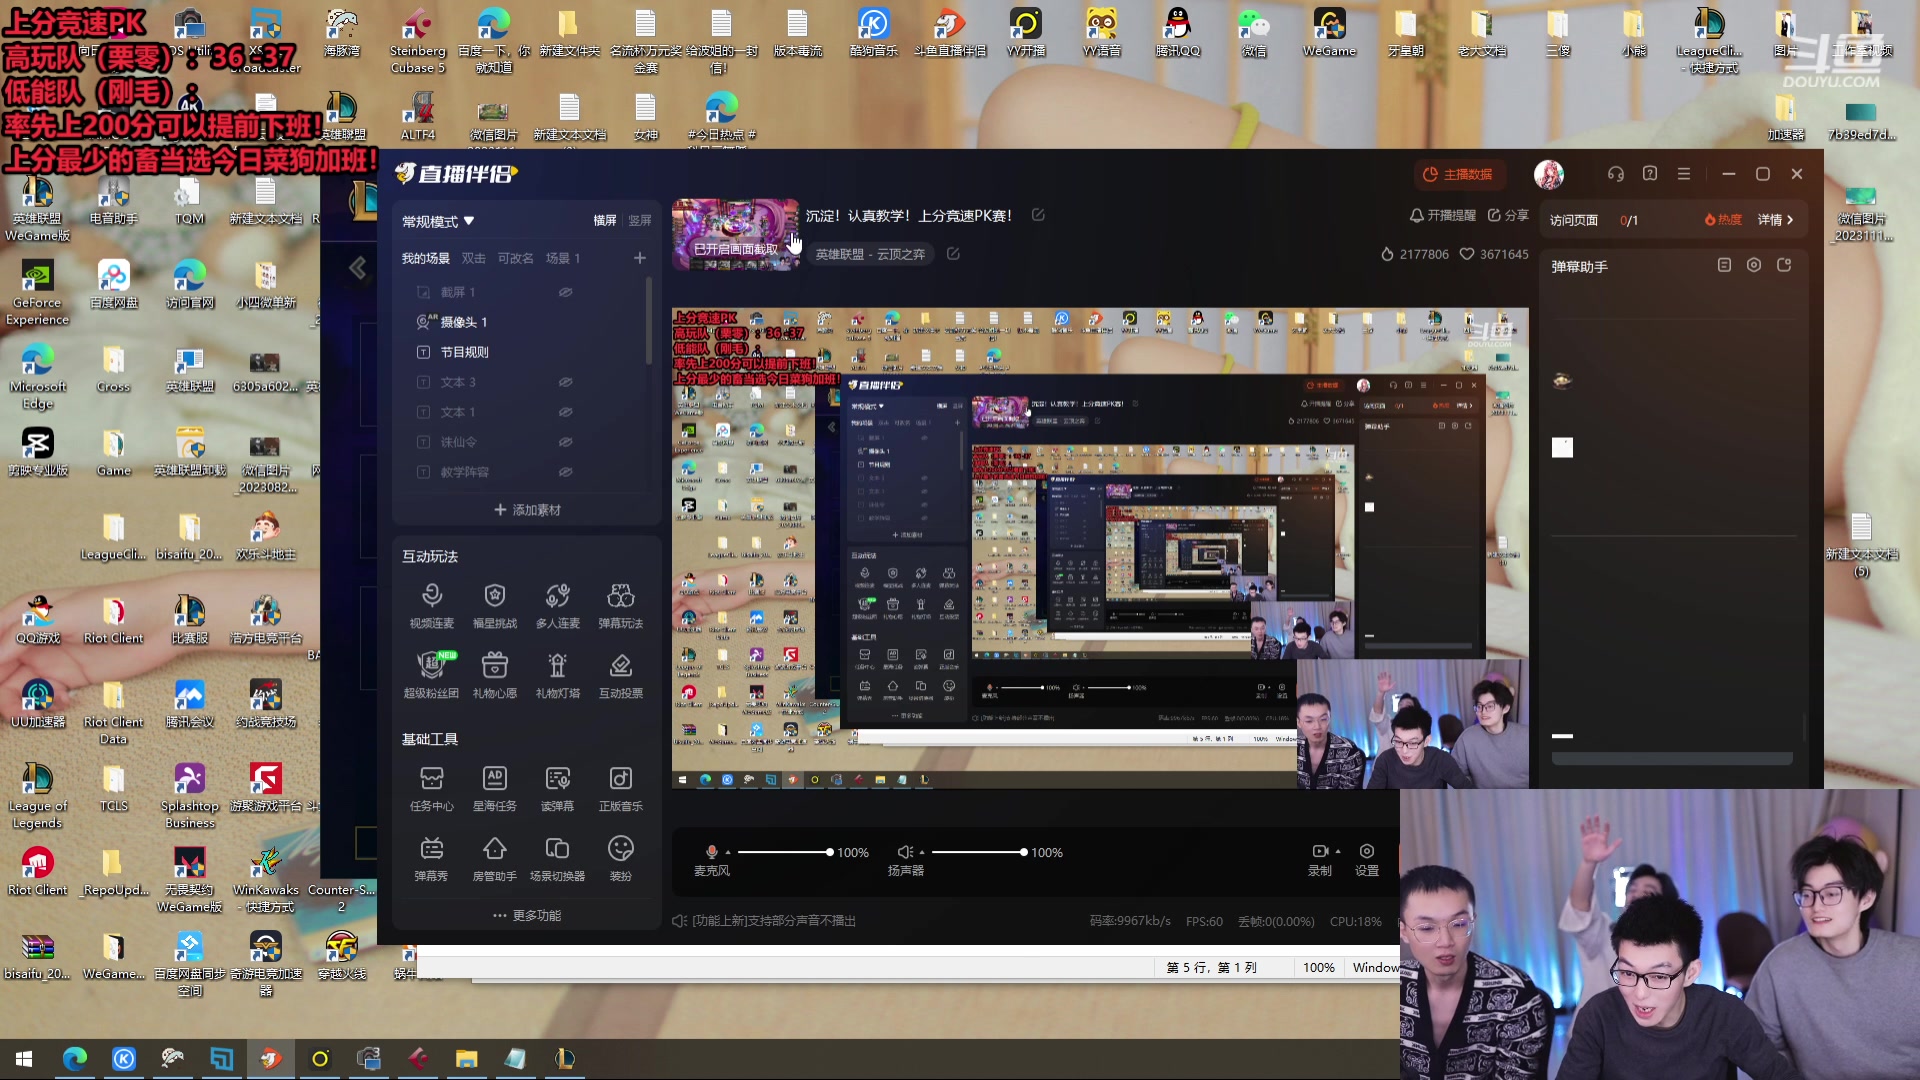The image size is (1920, 1080).
Task: Show hidden 截屏 1 source
Action: (565, 292)
